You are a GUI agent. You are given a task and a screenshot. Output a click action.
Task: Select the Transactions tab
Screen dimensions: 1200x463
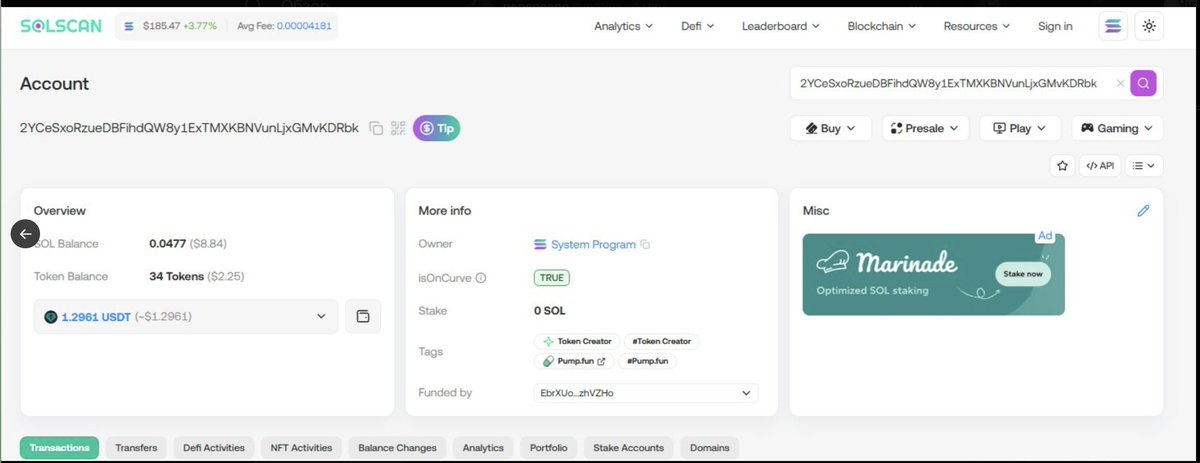coord(59,448)
